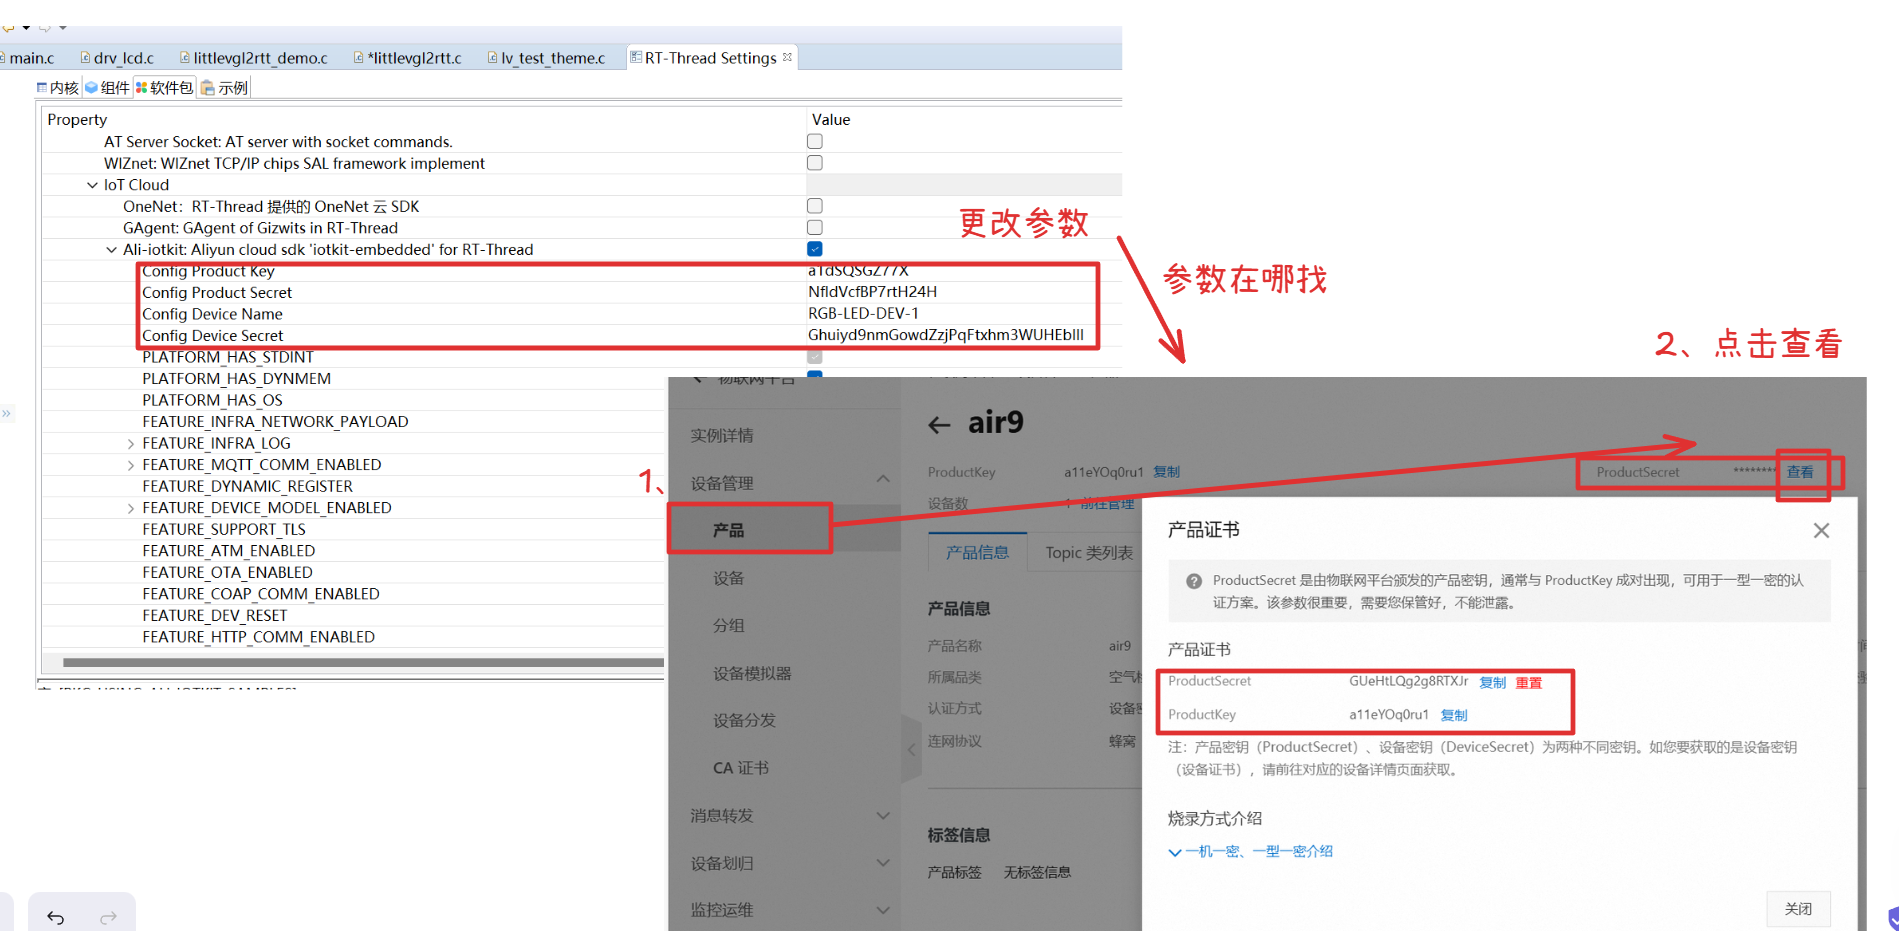Expand the 设备划归 sidebar section
This screenshot has height=931, width=1899.
[x=883, y=863]
